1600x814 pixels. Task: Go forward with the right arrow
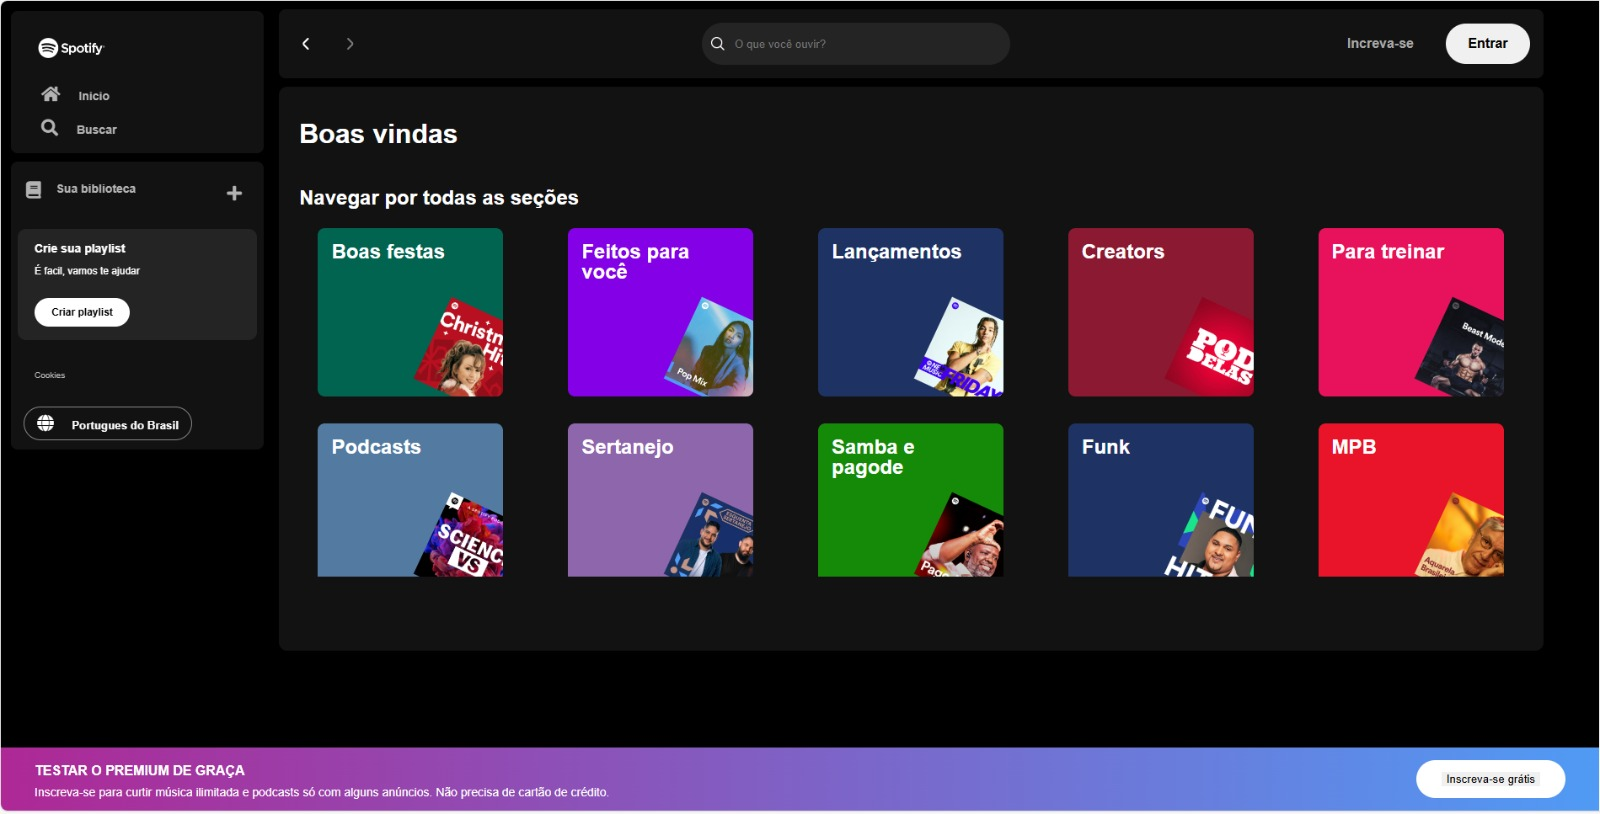[350, 44]
